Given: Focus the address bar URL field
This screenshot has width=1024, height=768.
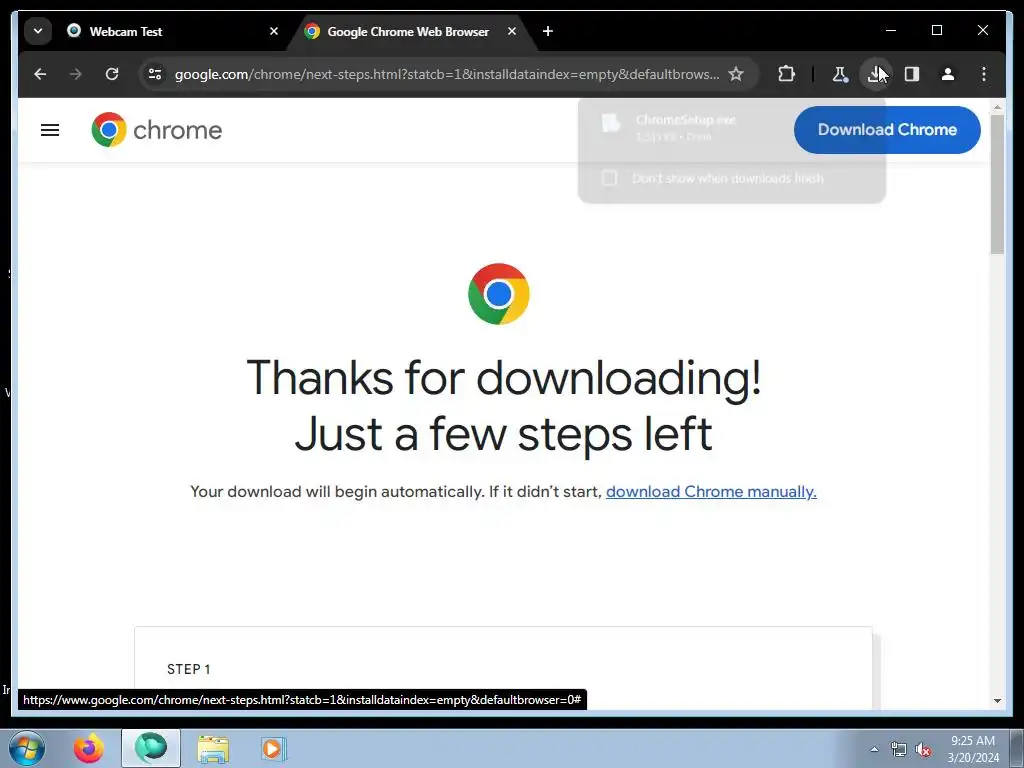Looking at the screenshot, I should click(447, 74).
